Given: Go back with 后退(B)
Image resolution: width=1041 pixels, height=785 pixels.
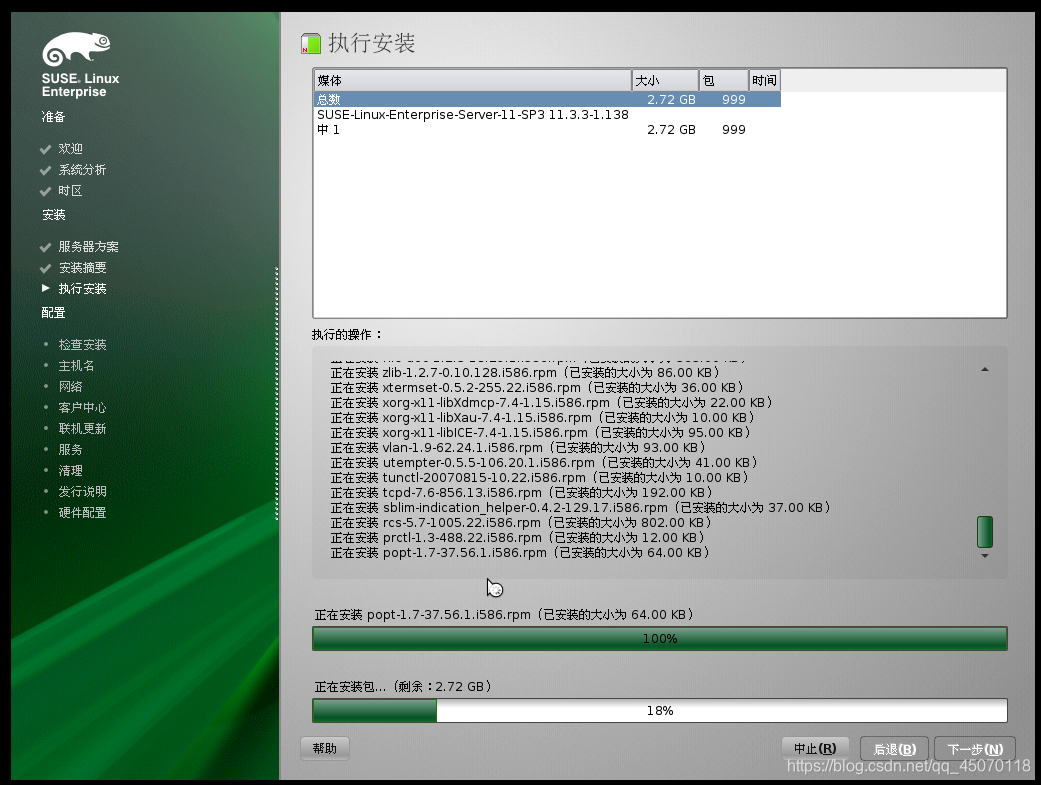Looking at the screenshot, I should tap(894, 748).
